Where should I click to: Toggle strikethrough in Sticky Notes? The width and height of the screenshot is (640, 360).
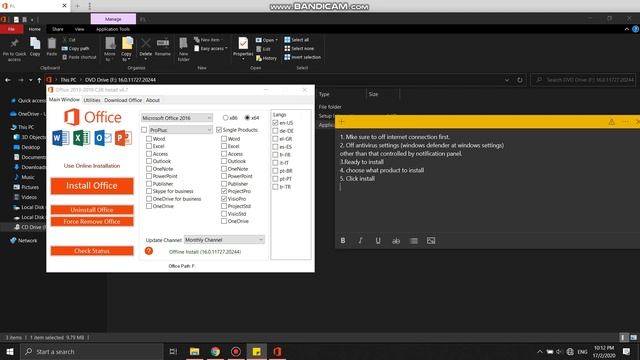coord(396,241)
